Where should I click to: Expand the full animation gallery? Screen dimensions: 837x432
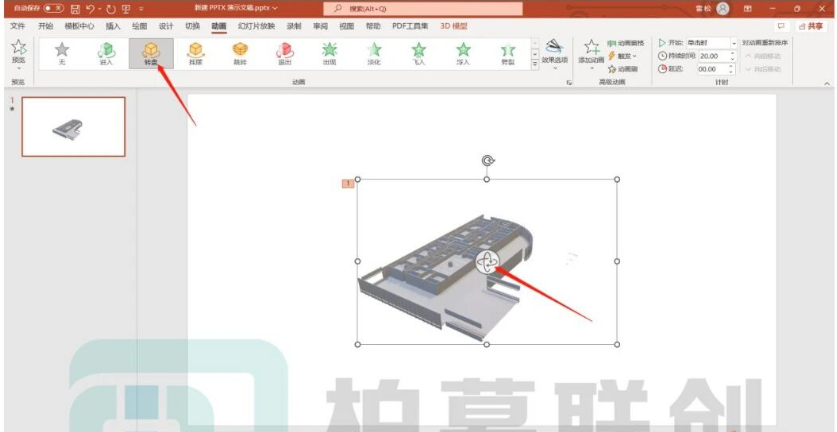[535, 64]
